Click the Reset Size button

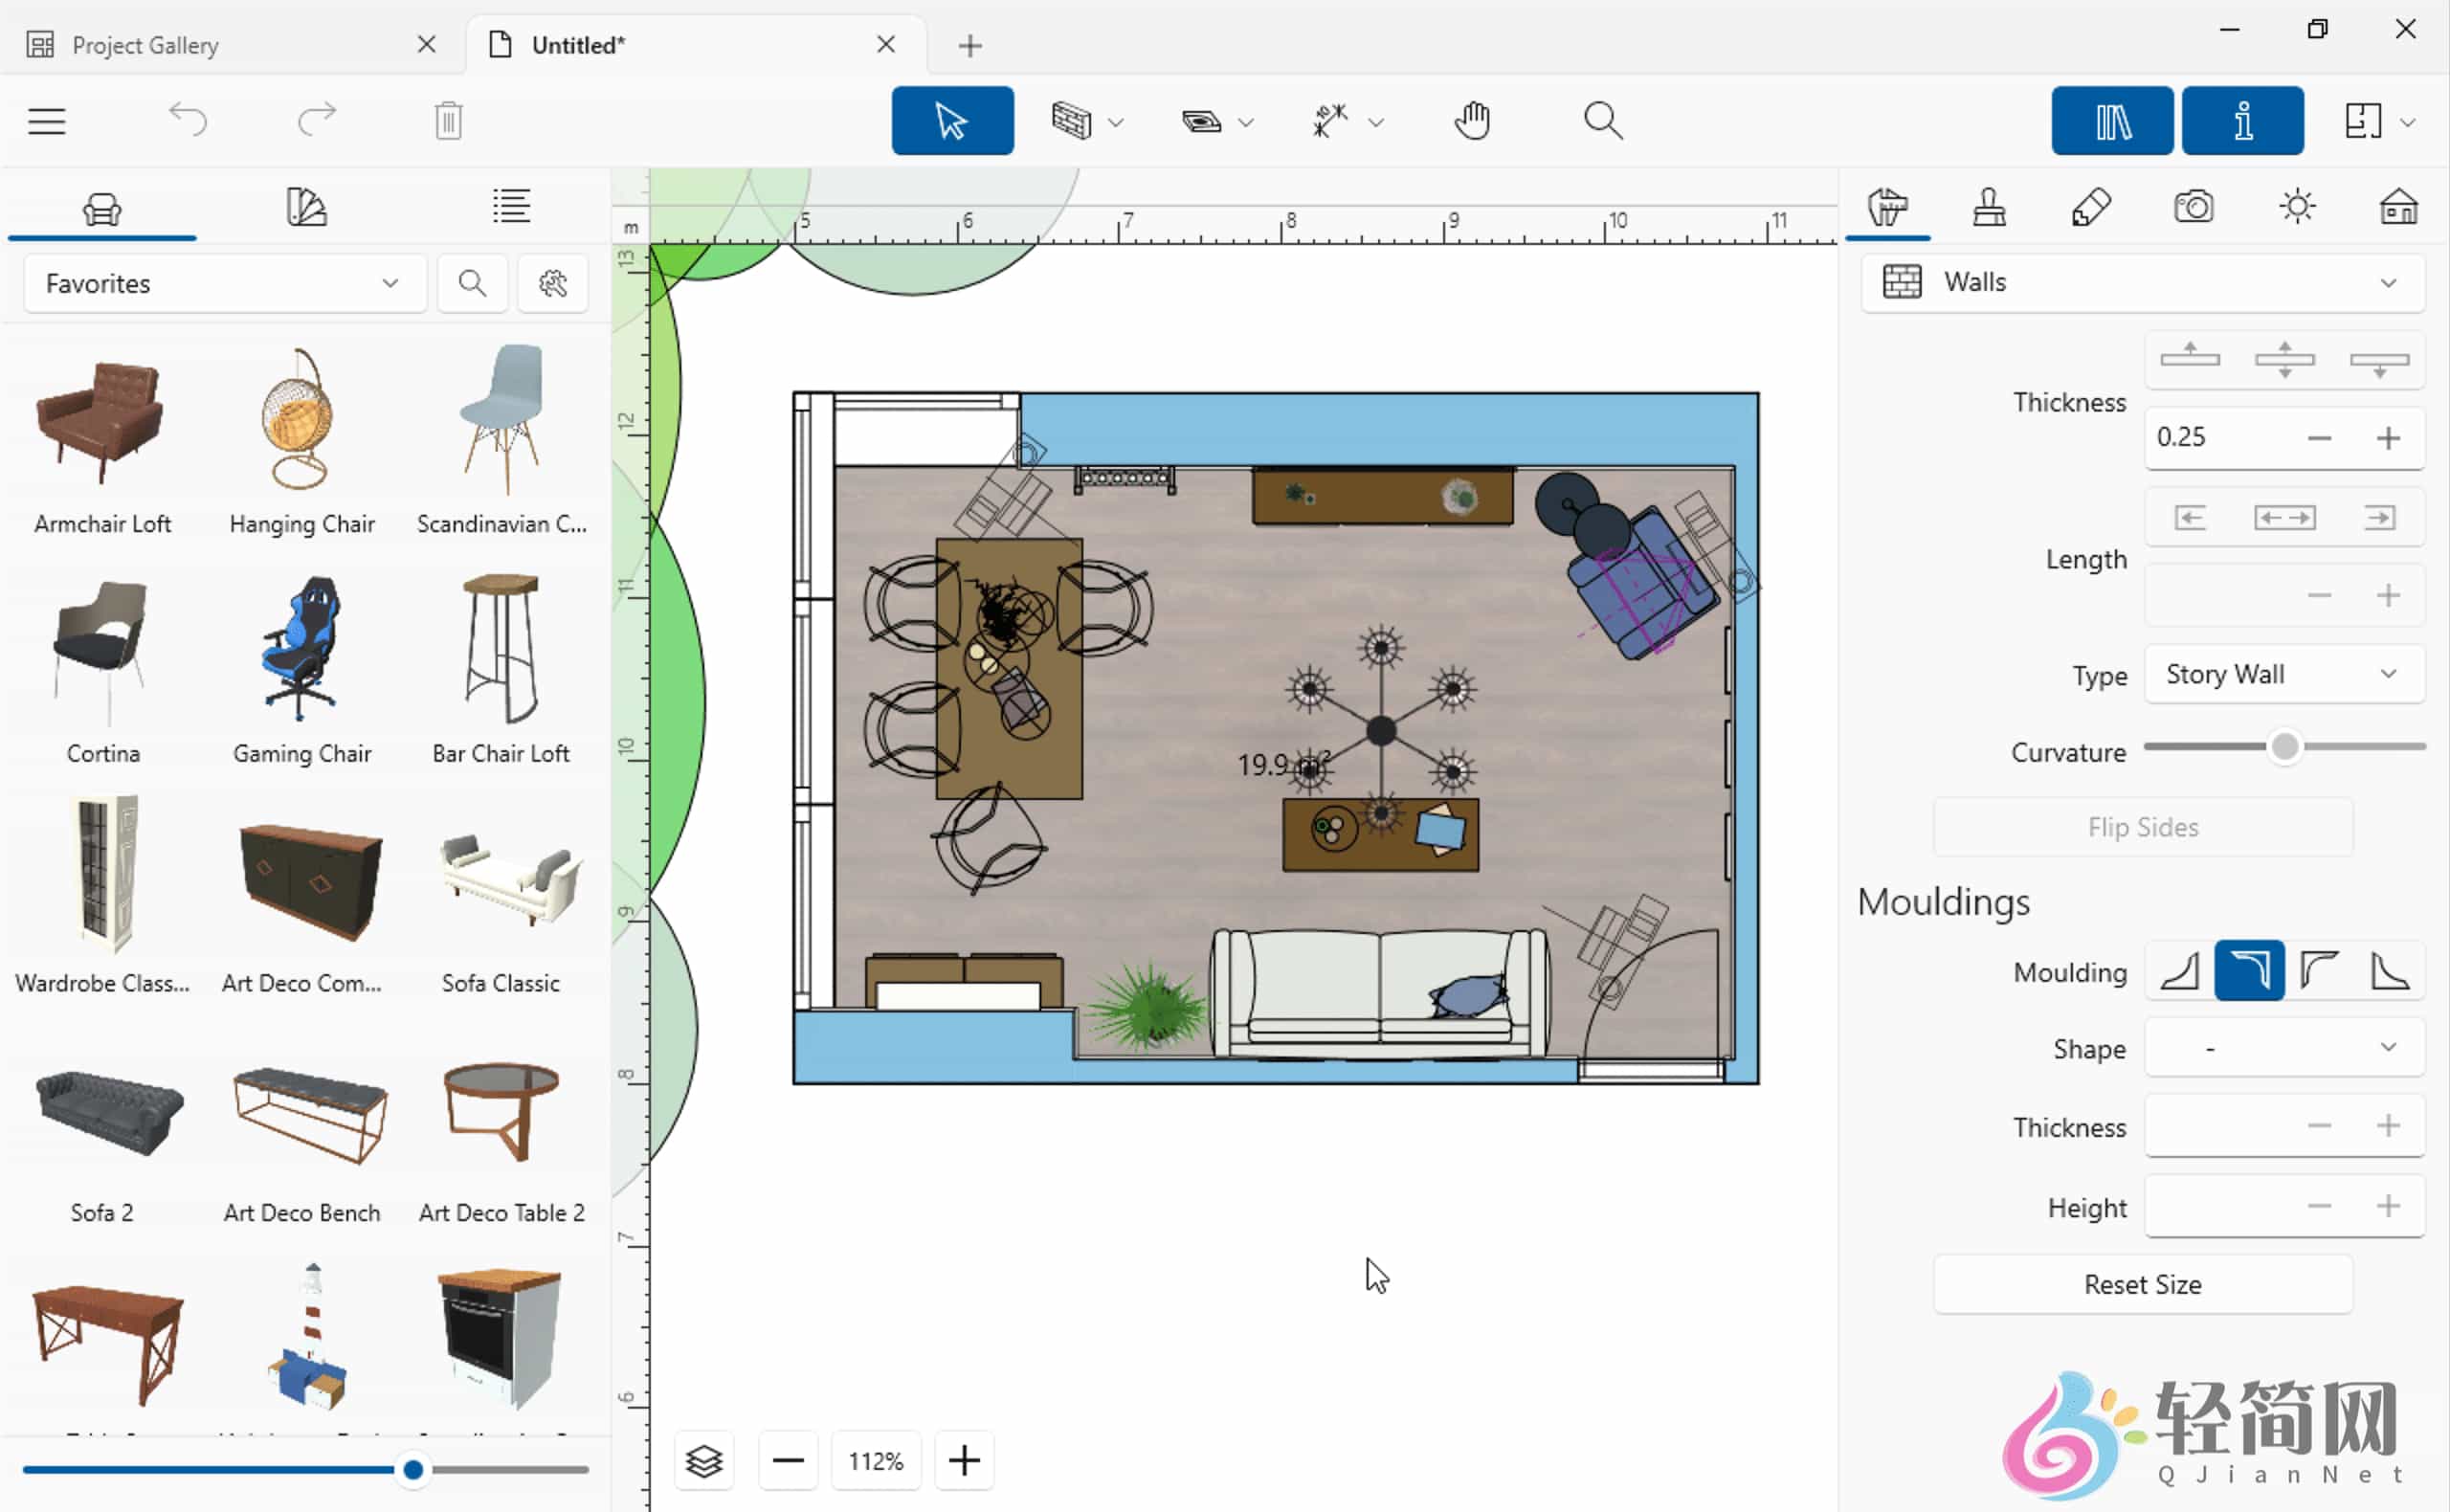[x=2142, y=1284]
